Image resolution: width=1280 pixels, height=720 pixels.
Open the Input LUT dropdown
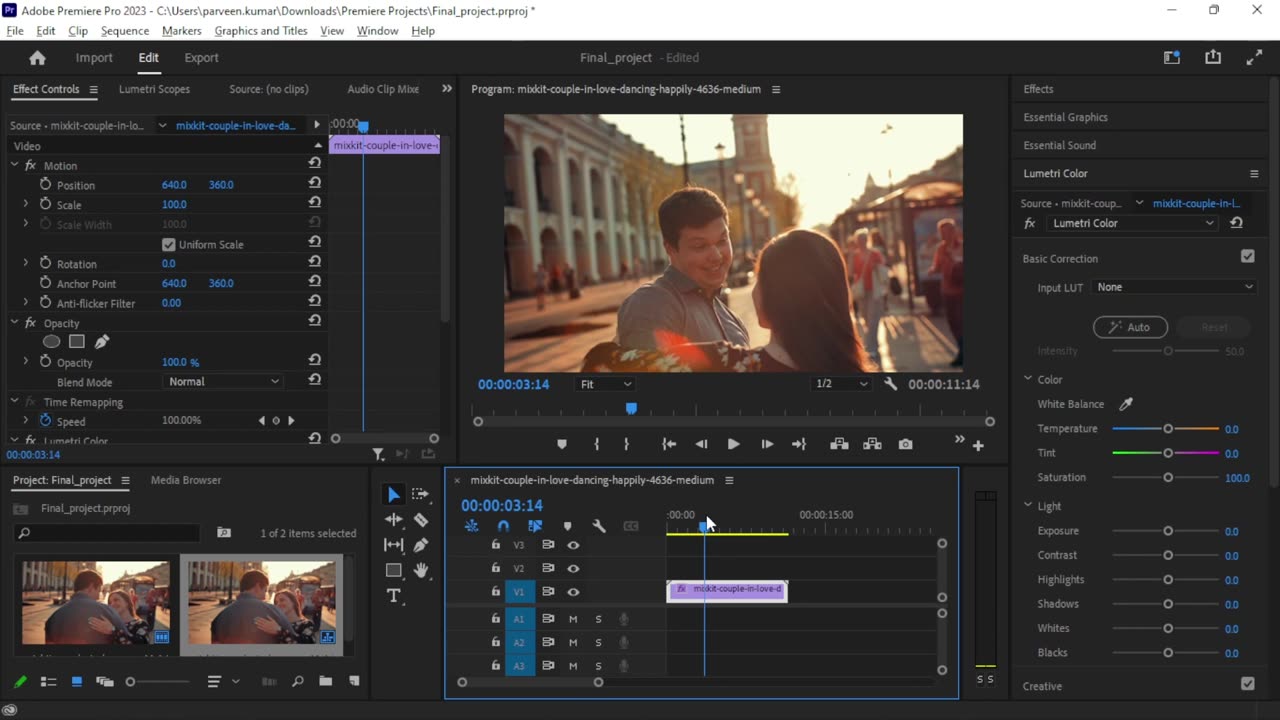[x=1174, y=287]
